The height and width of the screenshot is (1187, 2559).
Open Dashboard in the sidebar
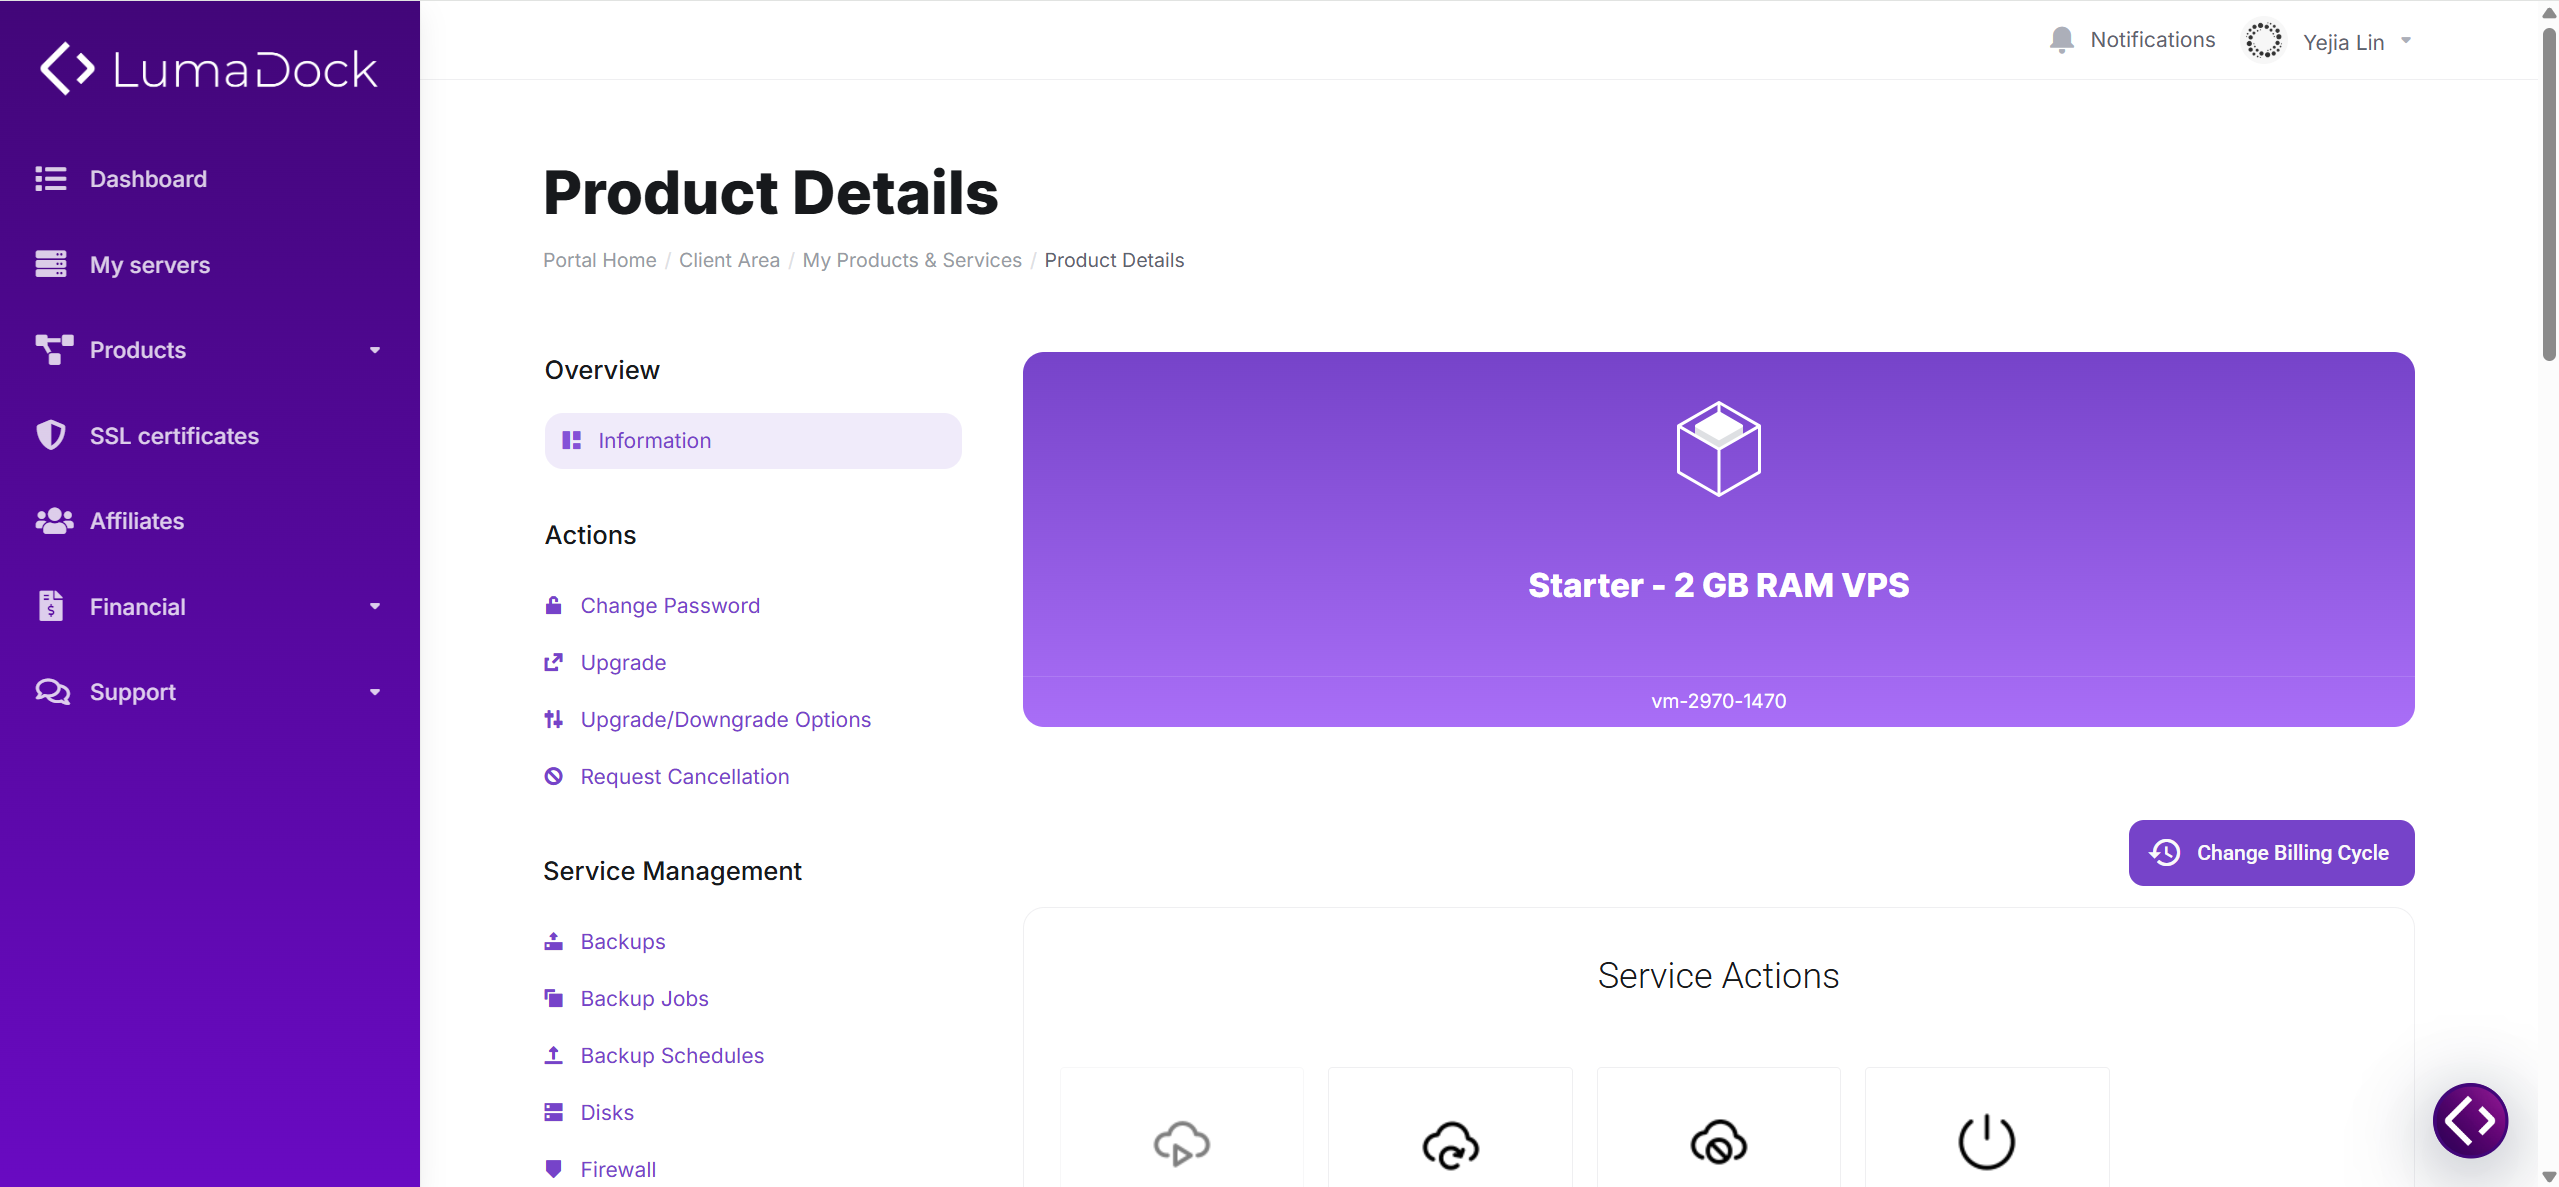[148, 179]
